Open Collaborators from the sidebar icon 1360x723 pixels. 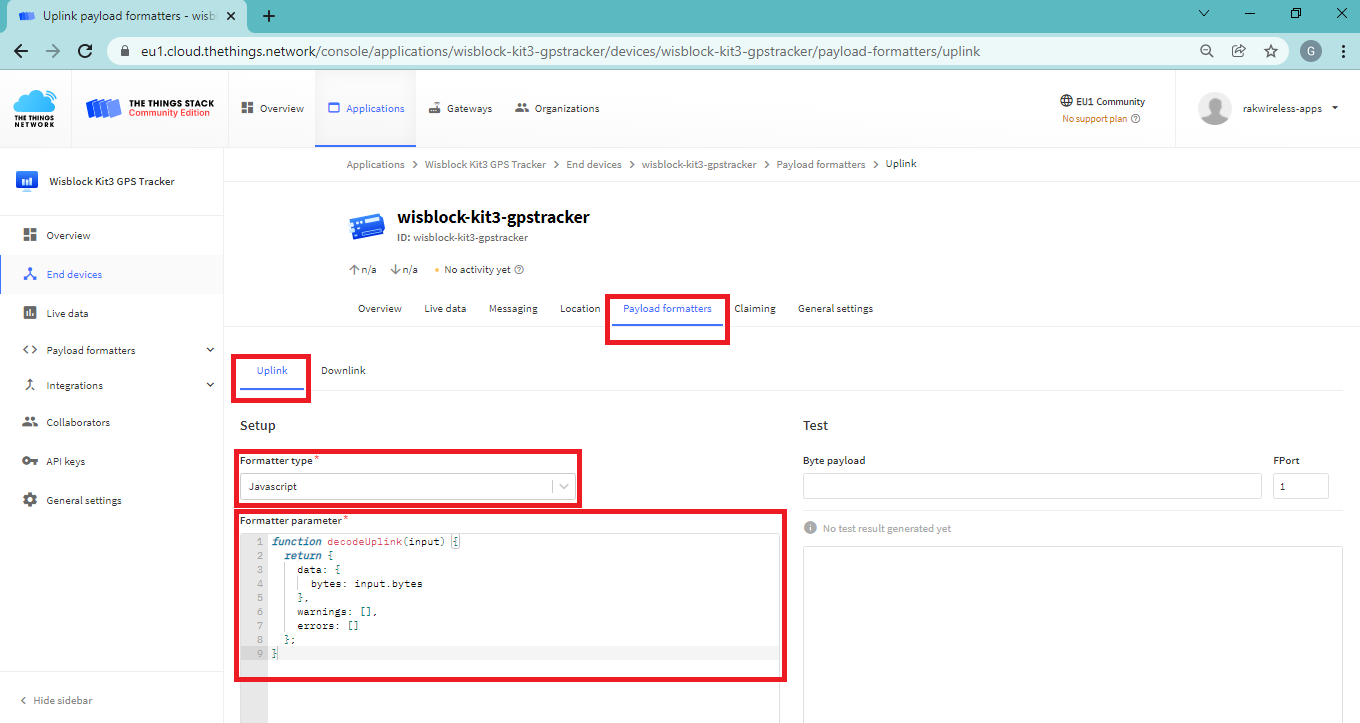pos(29,422)
